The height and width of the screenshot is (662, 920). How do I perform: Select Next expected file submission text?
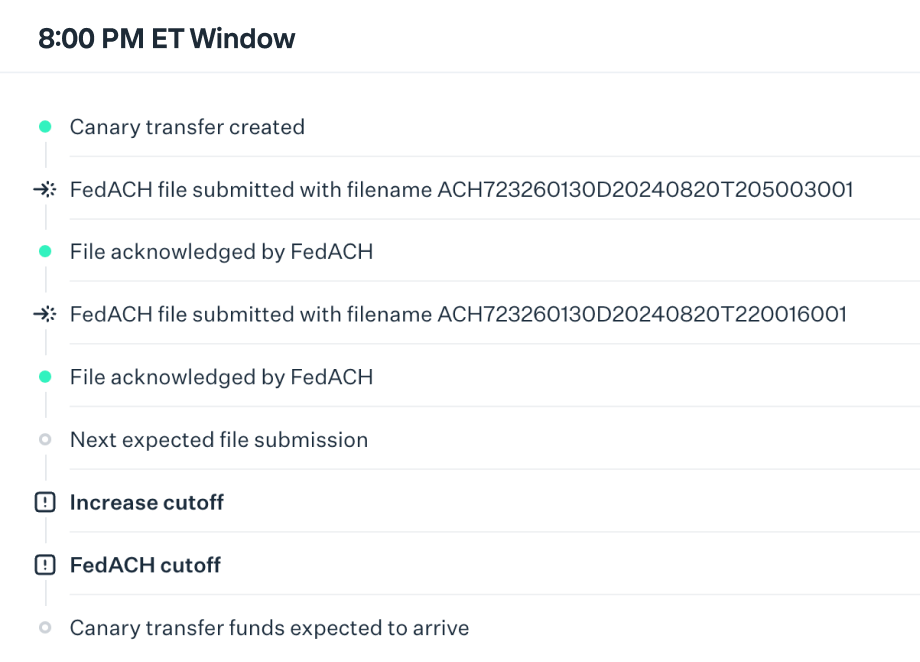(x=219, y=440)
